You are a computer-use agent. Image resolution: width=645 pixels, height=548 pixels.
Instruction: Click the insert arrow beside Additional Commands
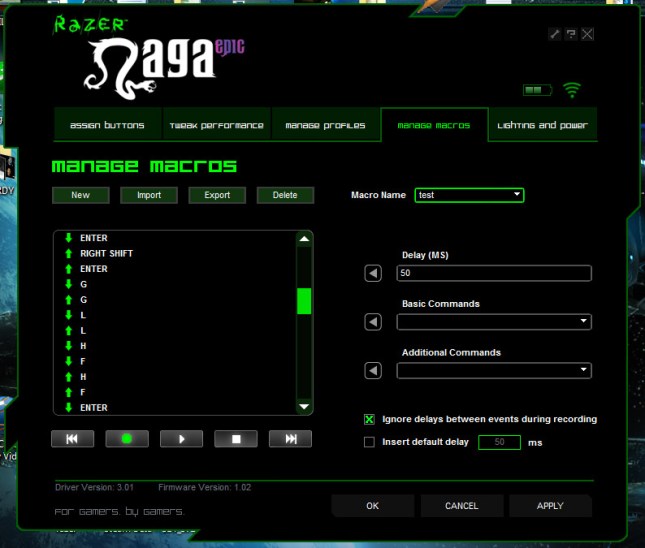click(373, 371)
